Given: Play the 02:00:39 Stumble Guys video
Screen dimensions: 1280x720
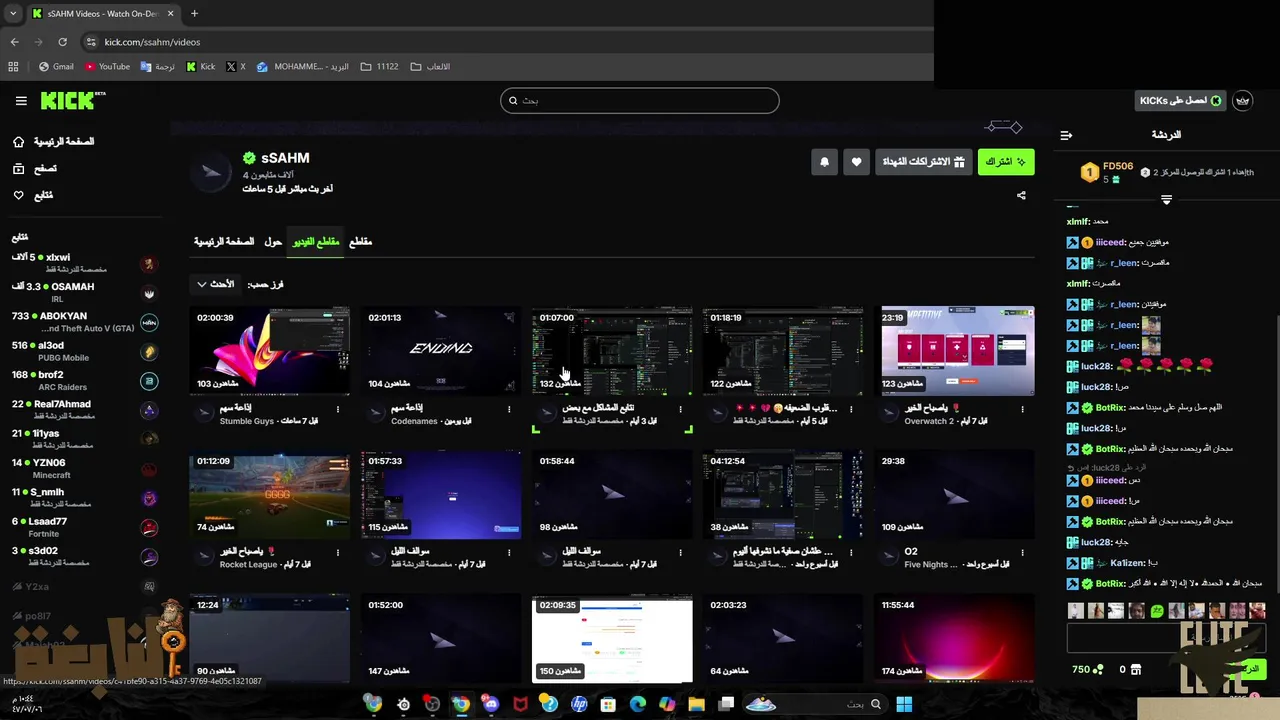Looking at the screenshot, I should (270, 351).
